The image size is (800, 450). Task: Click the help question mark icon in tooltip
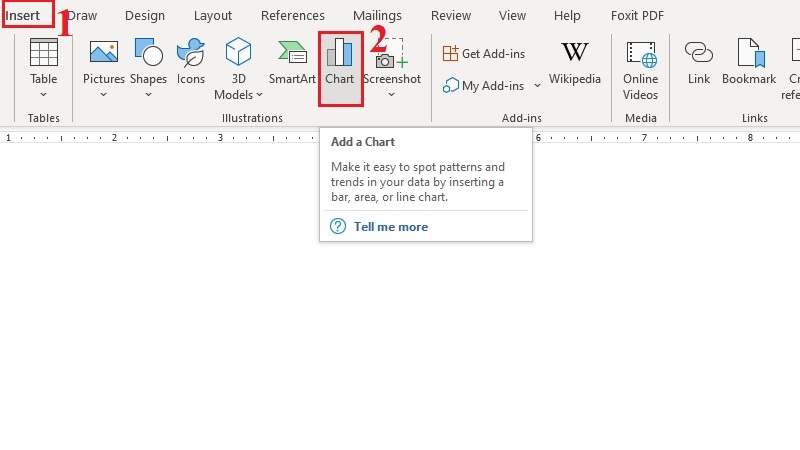pyautogui.click(x=338, y=226)
